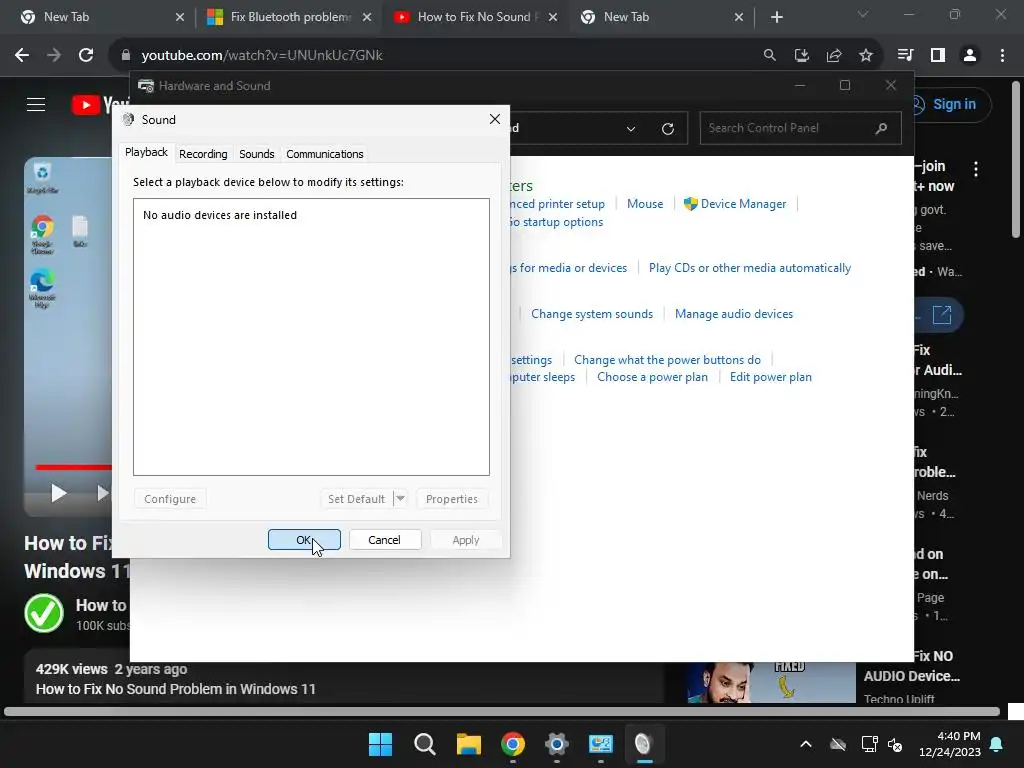The width and height of the screenshot is (1024, 768).
Task: Click Change what the power buttons do
Action: tap(667, 360)
